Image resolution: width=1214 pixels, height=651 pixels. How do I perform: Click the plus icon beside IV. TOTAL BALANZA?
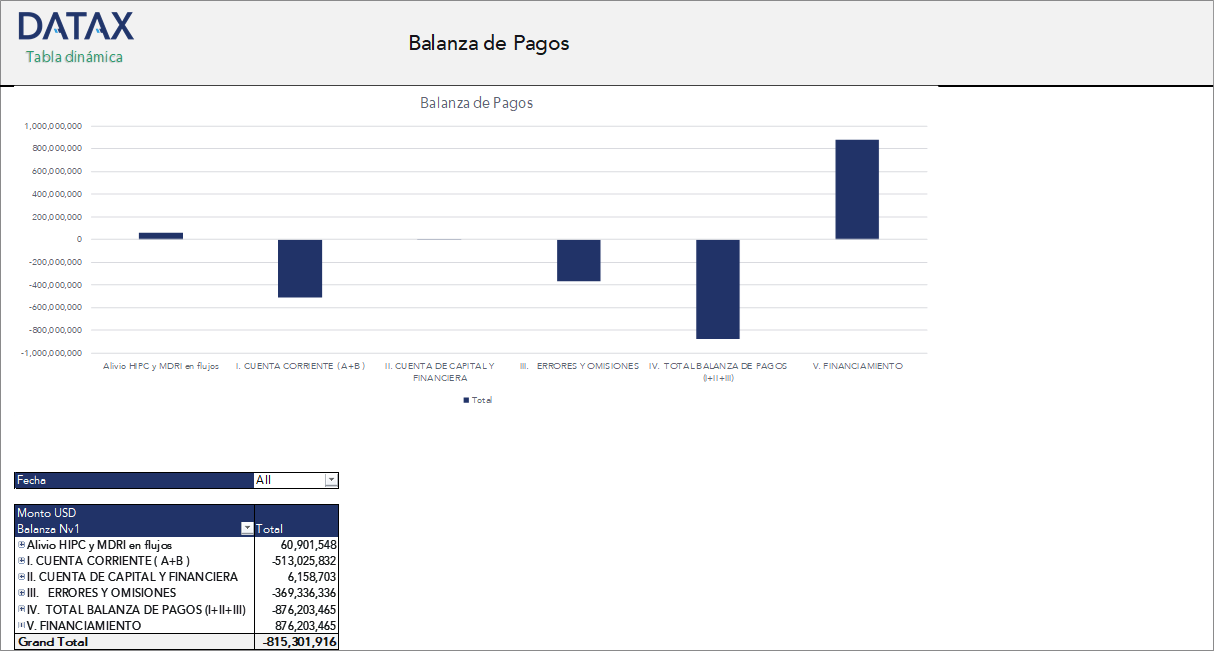coord(21,609)
